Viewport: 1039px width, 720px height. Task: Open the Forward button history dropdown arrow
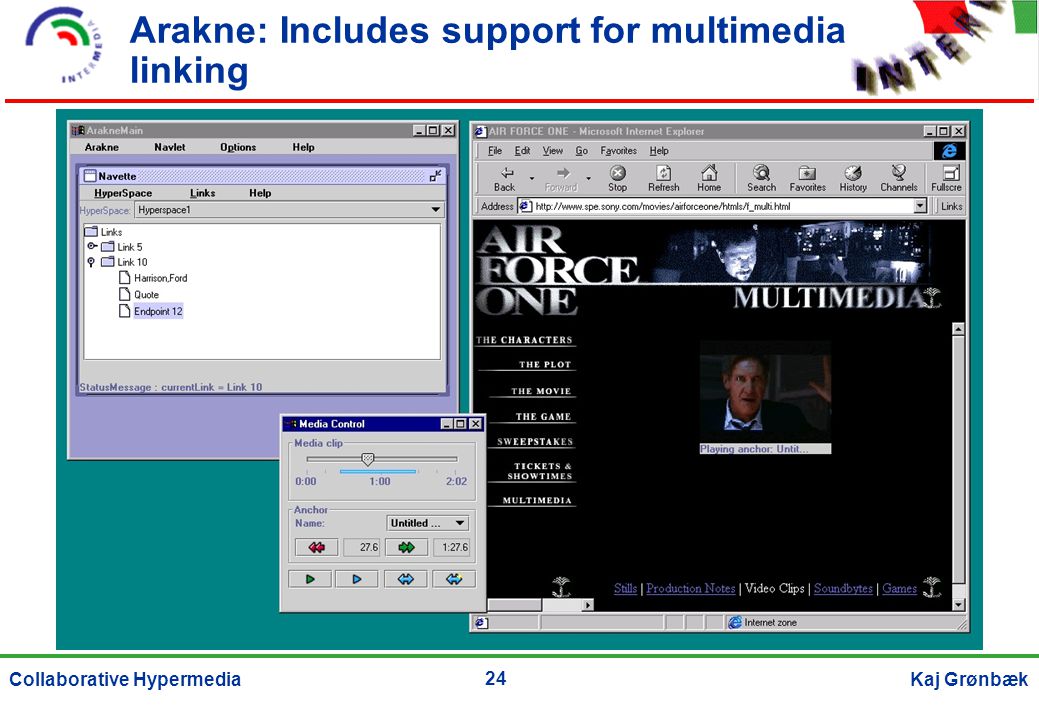tap(588, 178)
